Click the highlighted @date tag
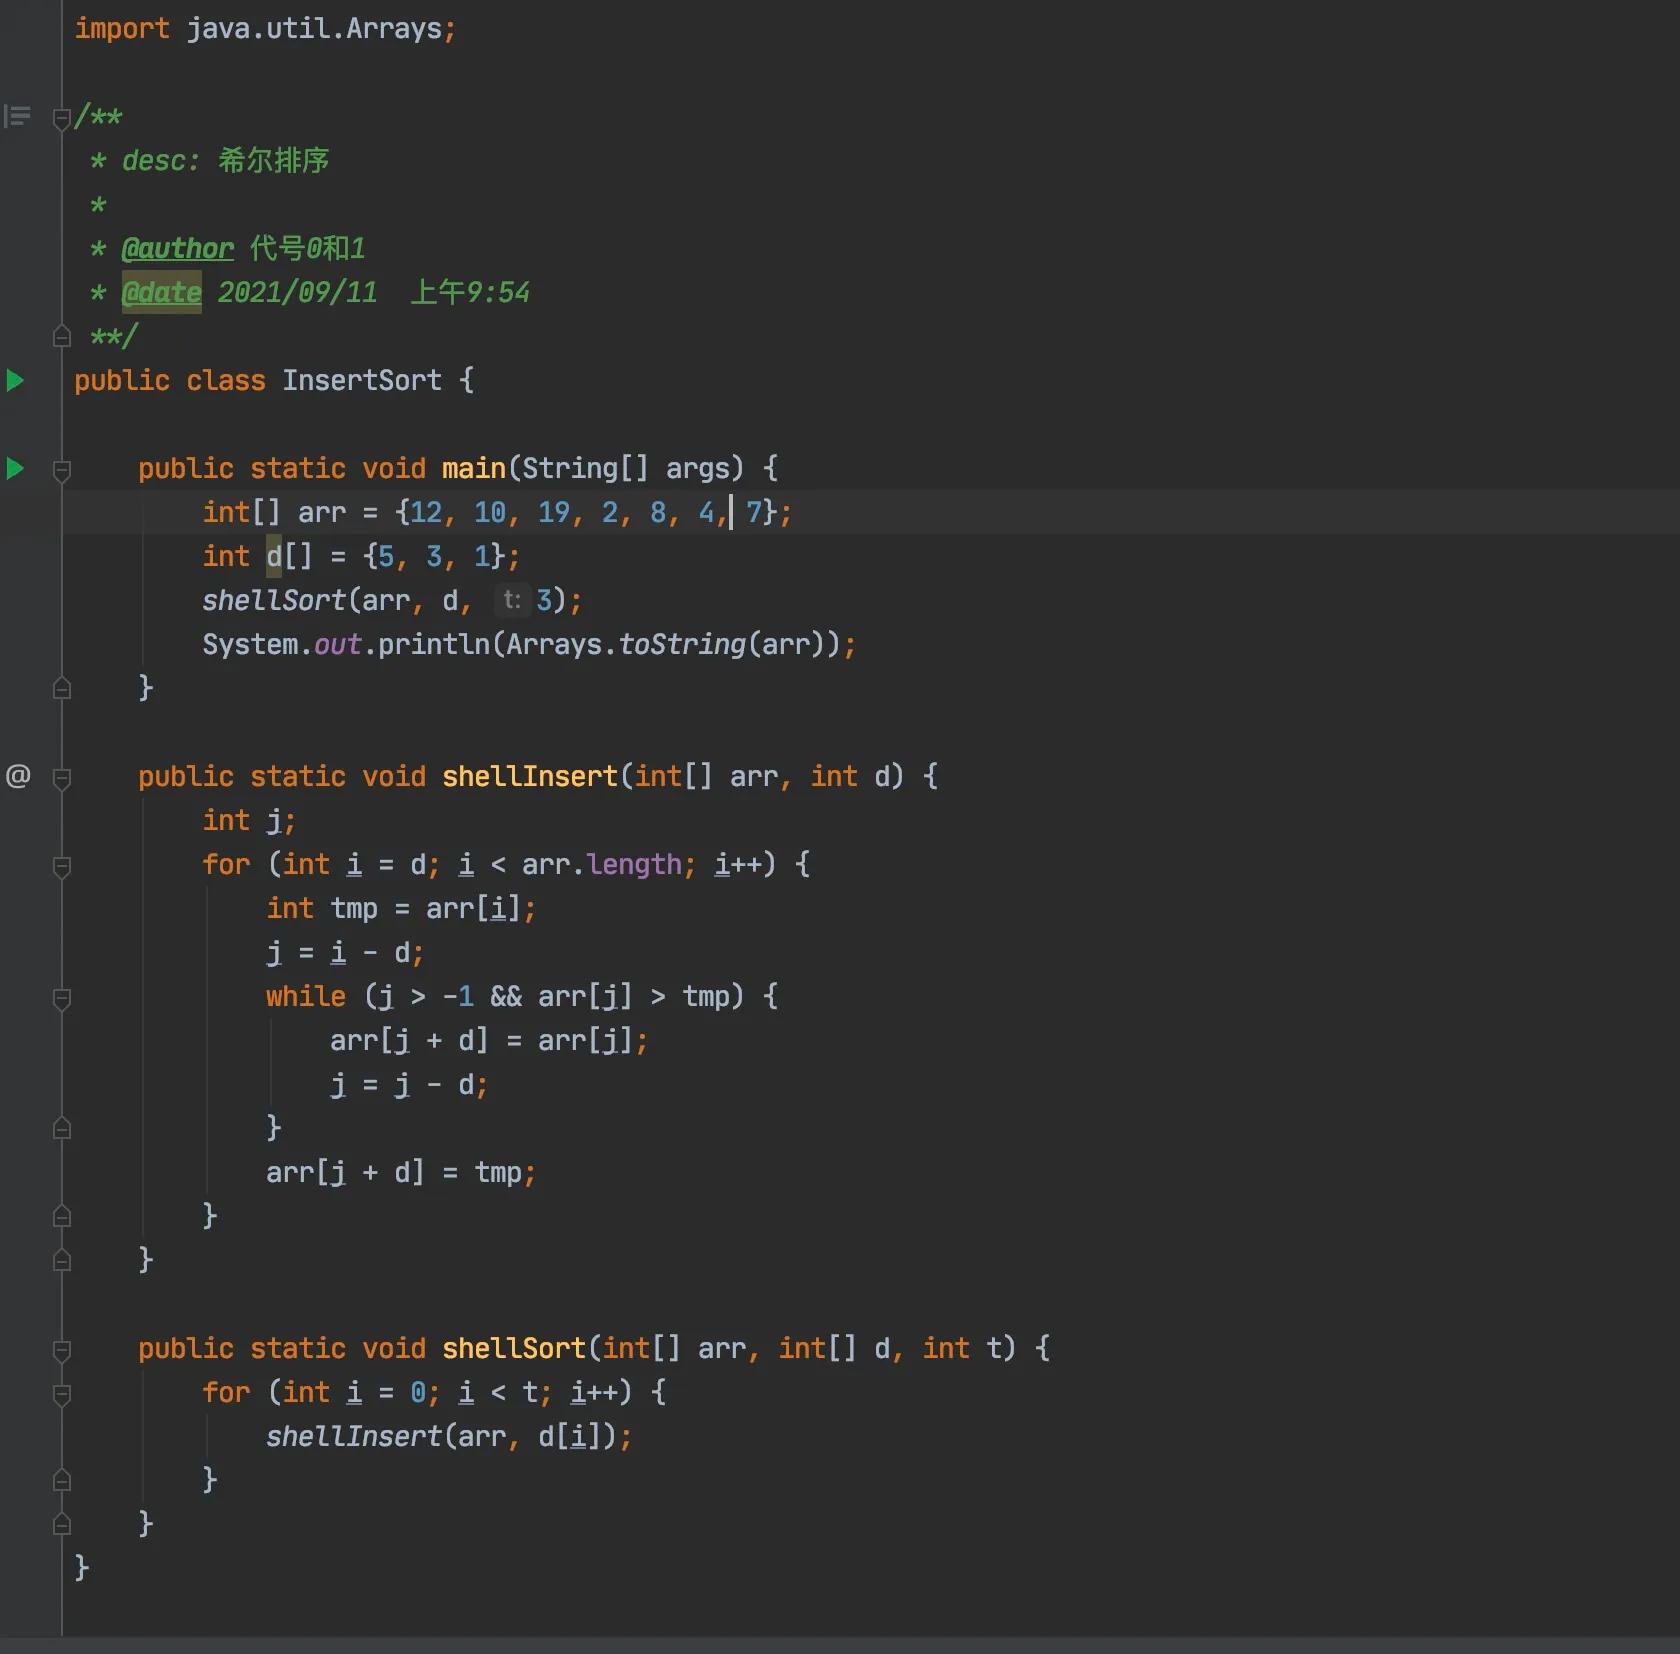 (161, 292)
